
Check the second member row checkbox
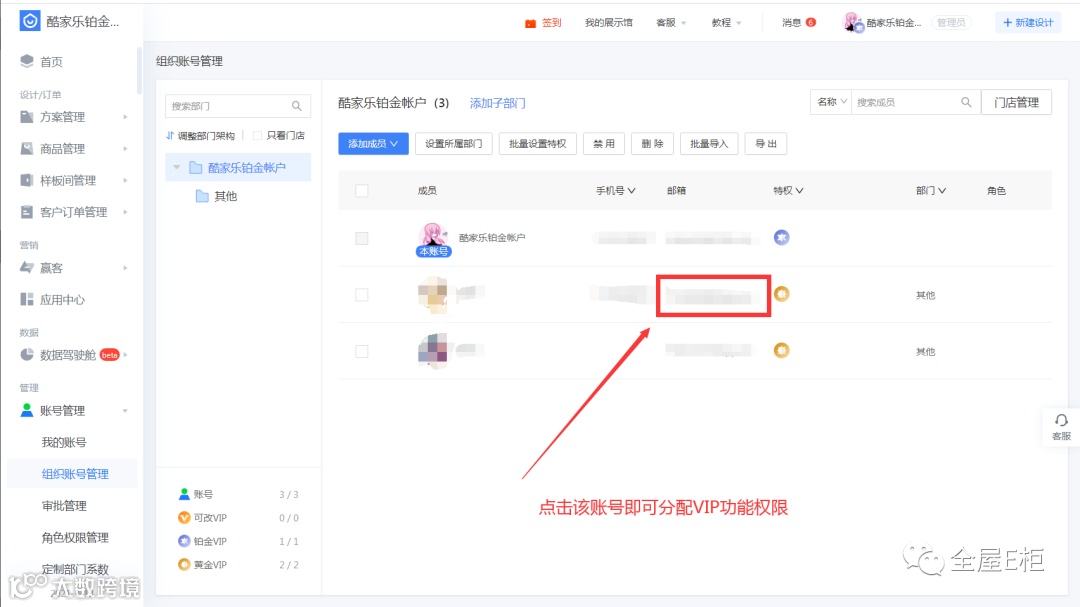(362, 295)
